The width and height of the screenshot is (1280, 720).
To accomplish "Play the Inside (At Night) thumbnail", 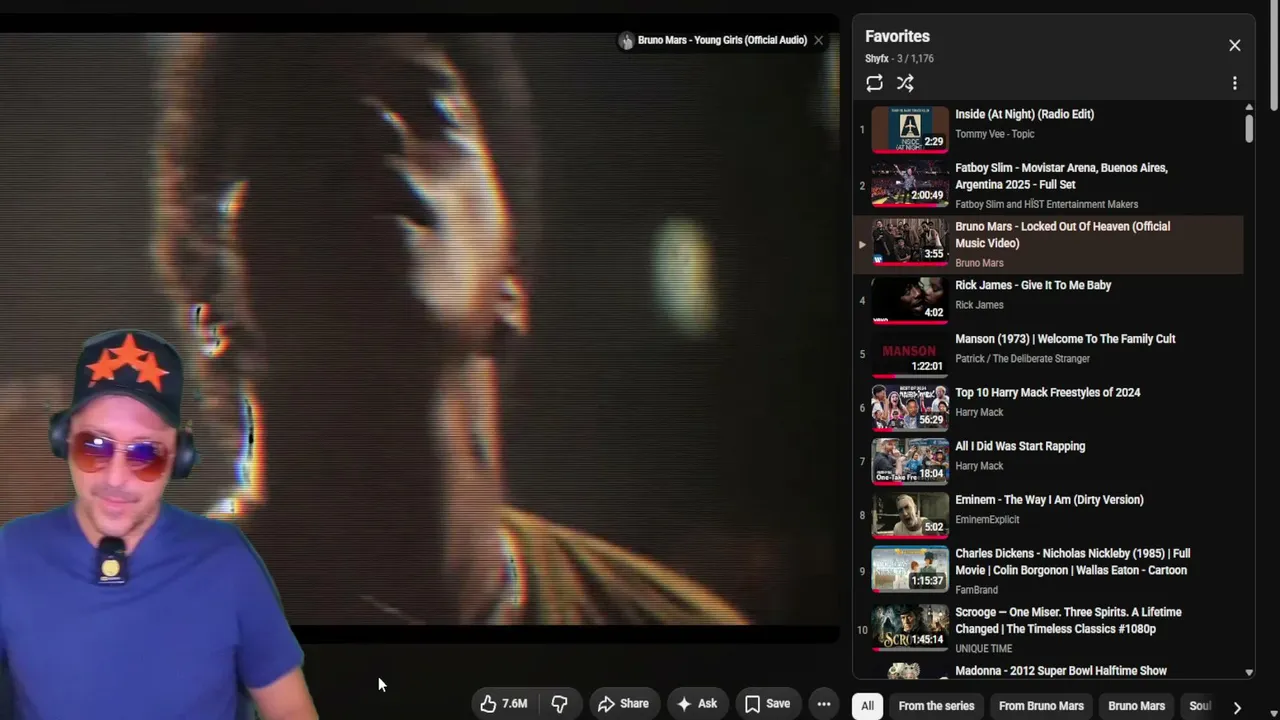I will pyautogui.click(x=909, y=130).
